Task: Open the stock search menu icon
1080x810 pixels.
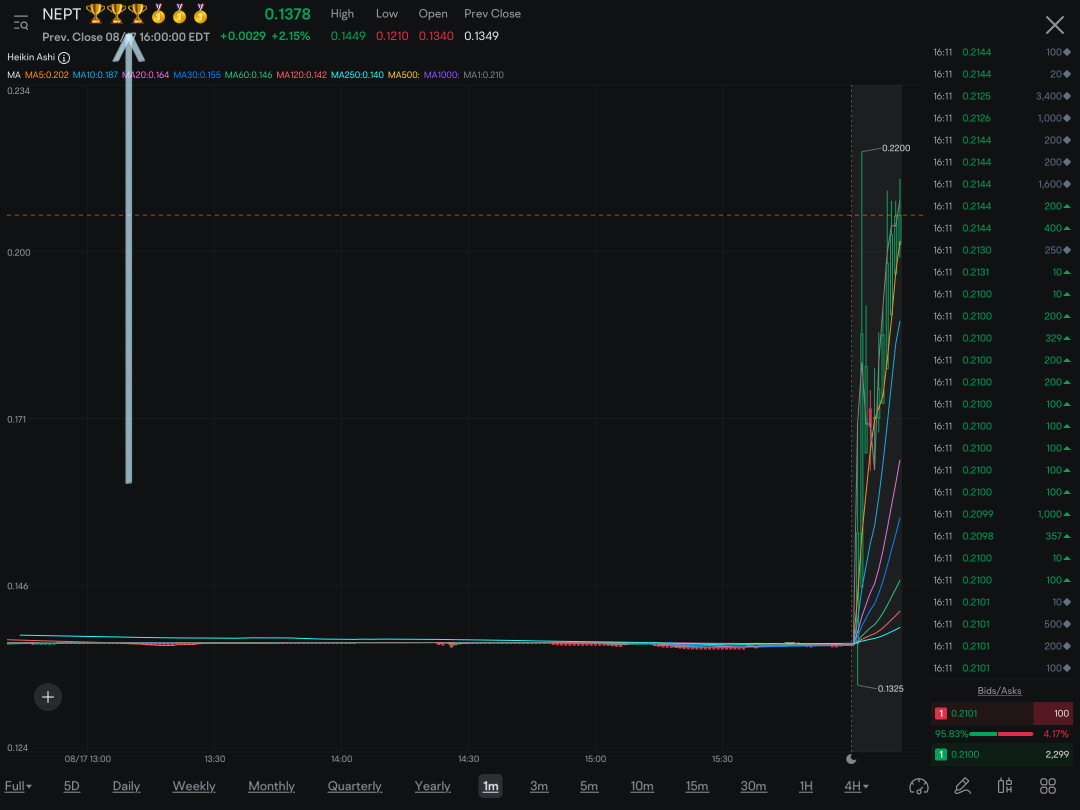Action: (21, 23)
